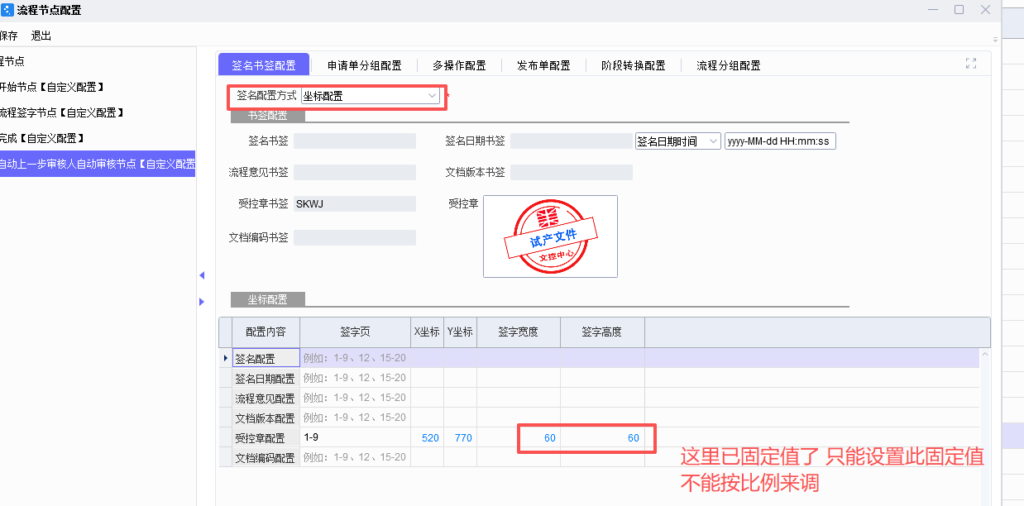
Task: Switch to the 发布单配置 tab
Action: click(x=543, y=65)
